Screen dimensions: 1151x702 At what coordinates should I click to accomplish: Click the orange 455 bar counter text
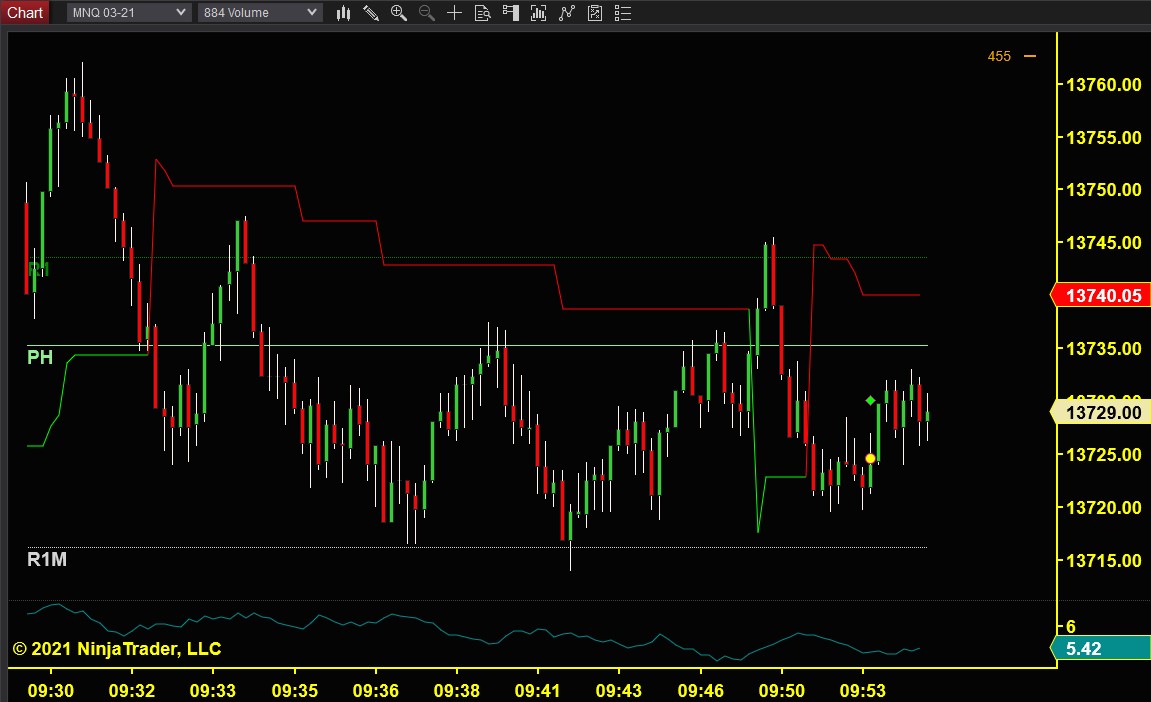click(x=999, y=57)
